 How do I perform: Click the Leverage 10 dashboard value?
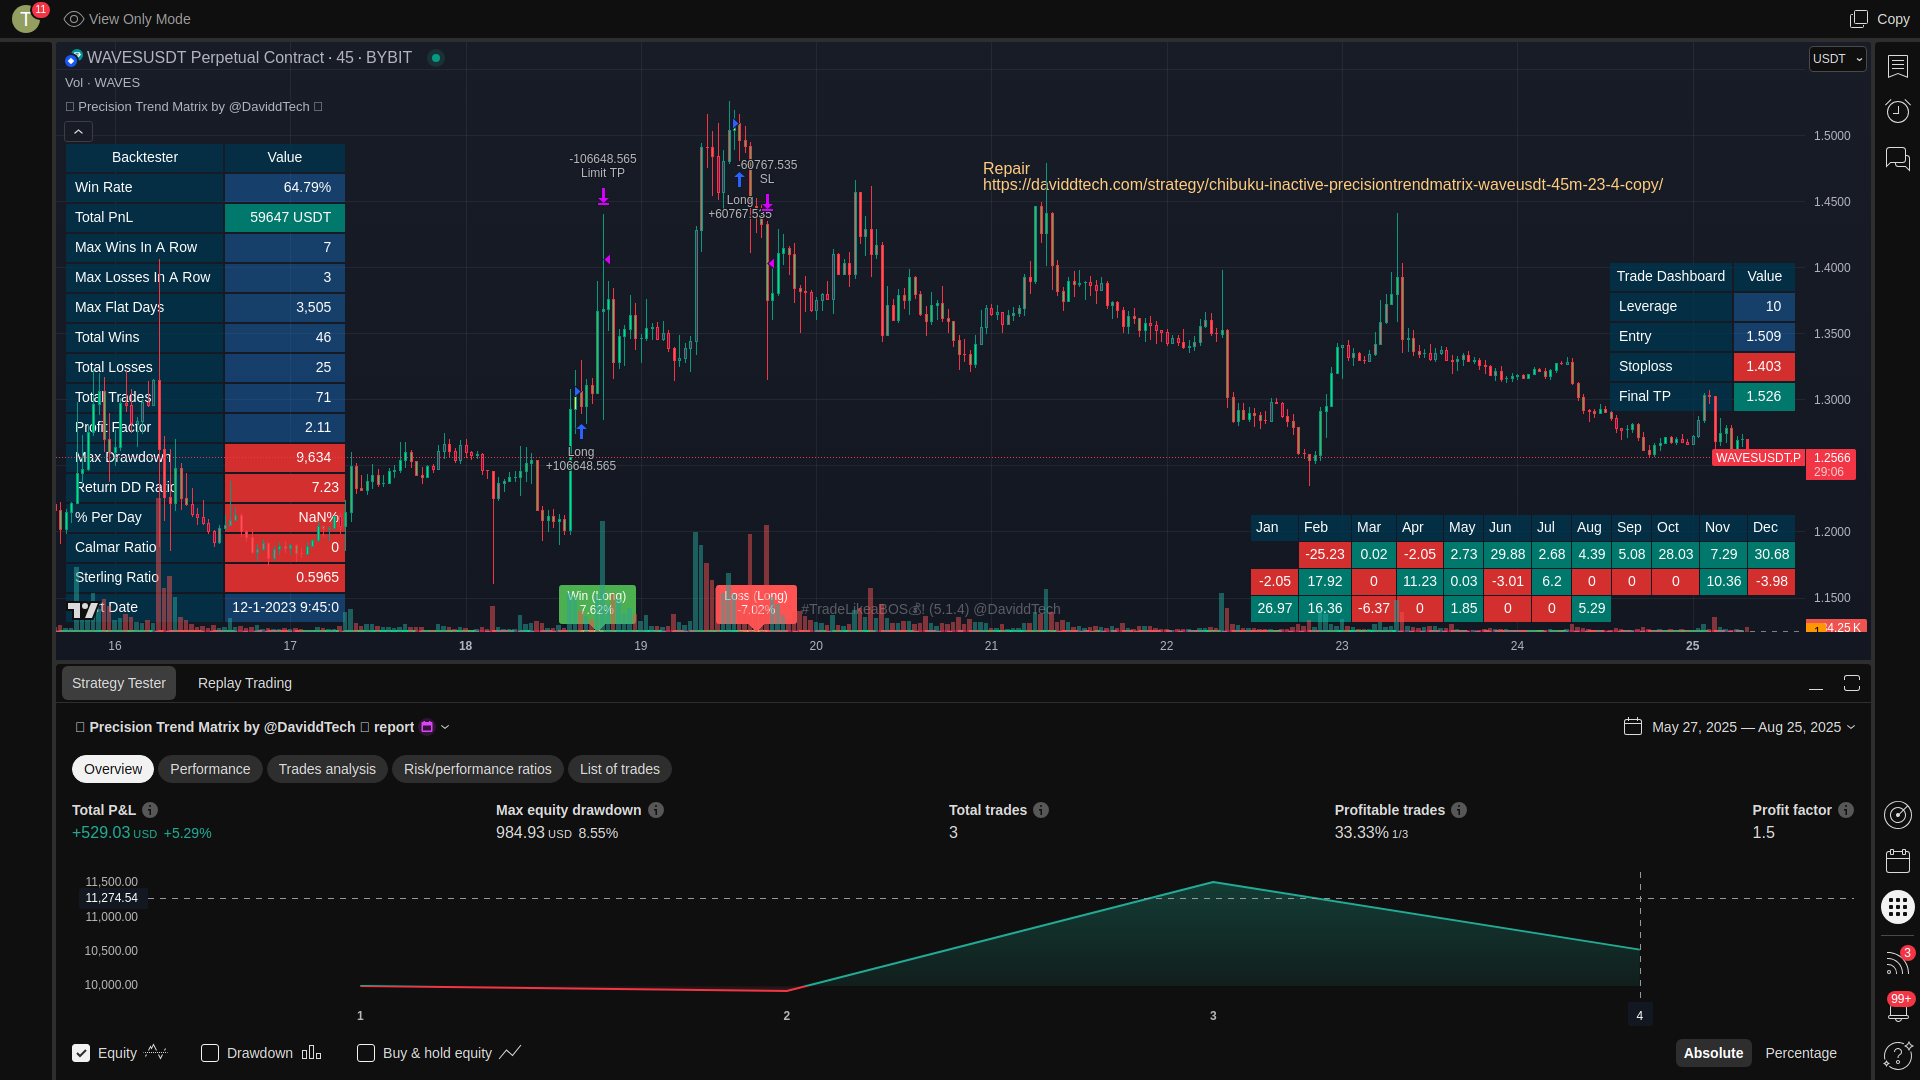click(x=1764, y=307)
